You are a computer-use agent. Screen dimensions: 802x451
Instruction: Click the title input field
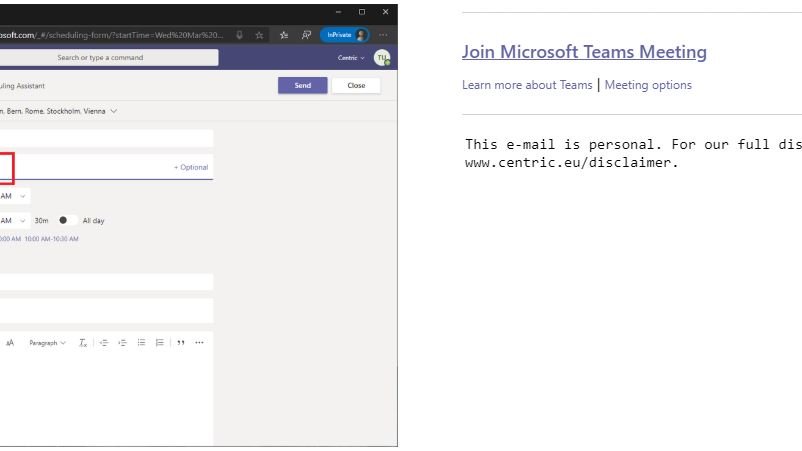[x=106, y=138]
